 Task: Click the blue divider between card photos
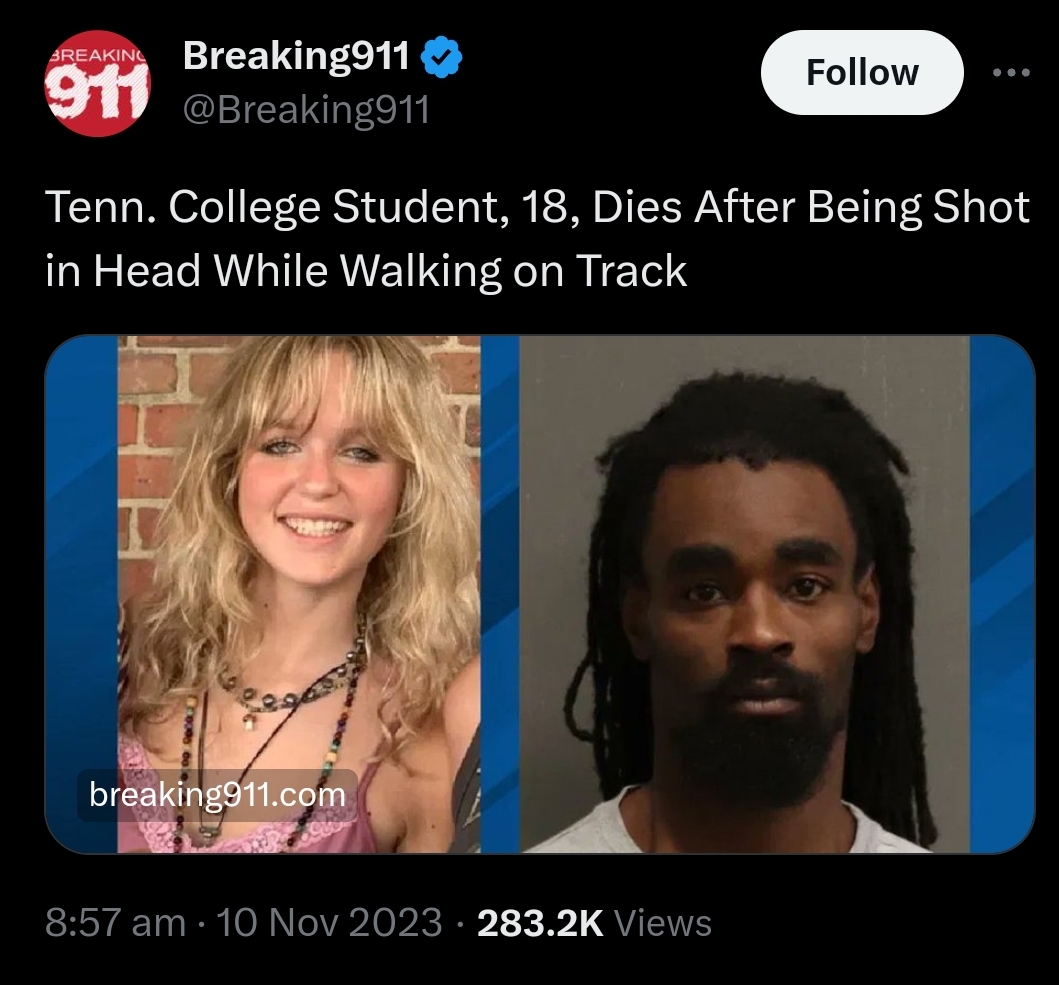coord(500,594)
